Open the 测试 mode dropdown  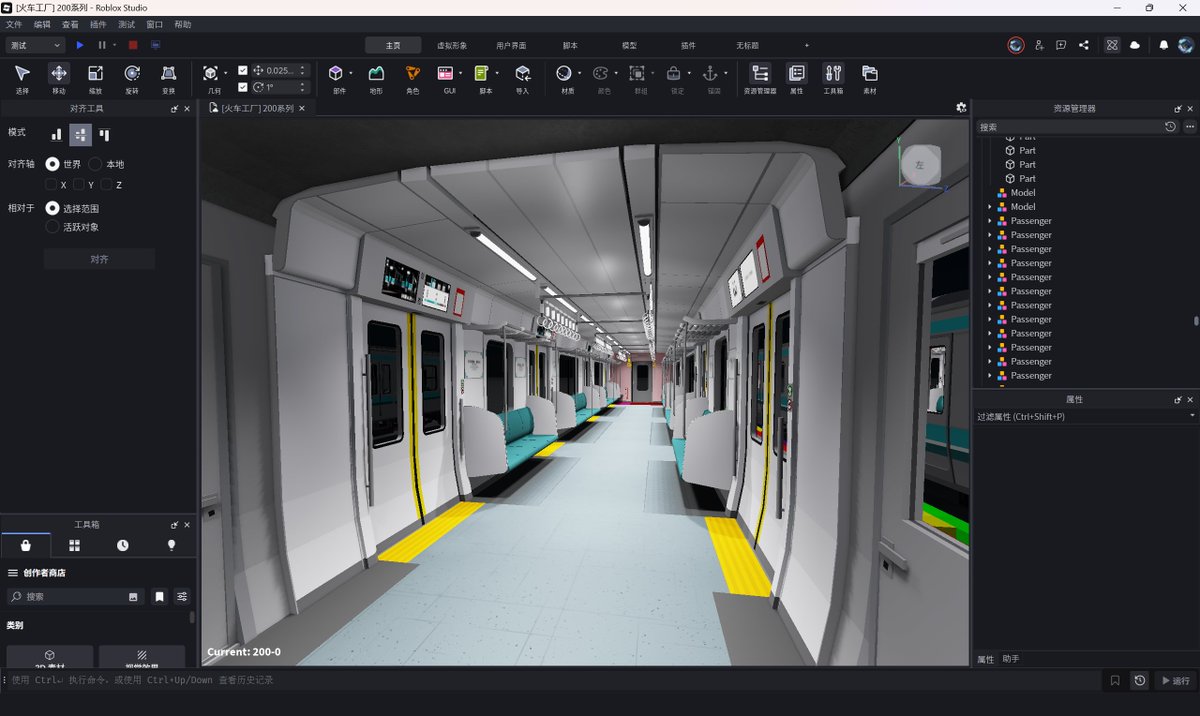coord(35,45)
